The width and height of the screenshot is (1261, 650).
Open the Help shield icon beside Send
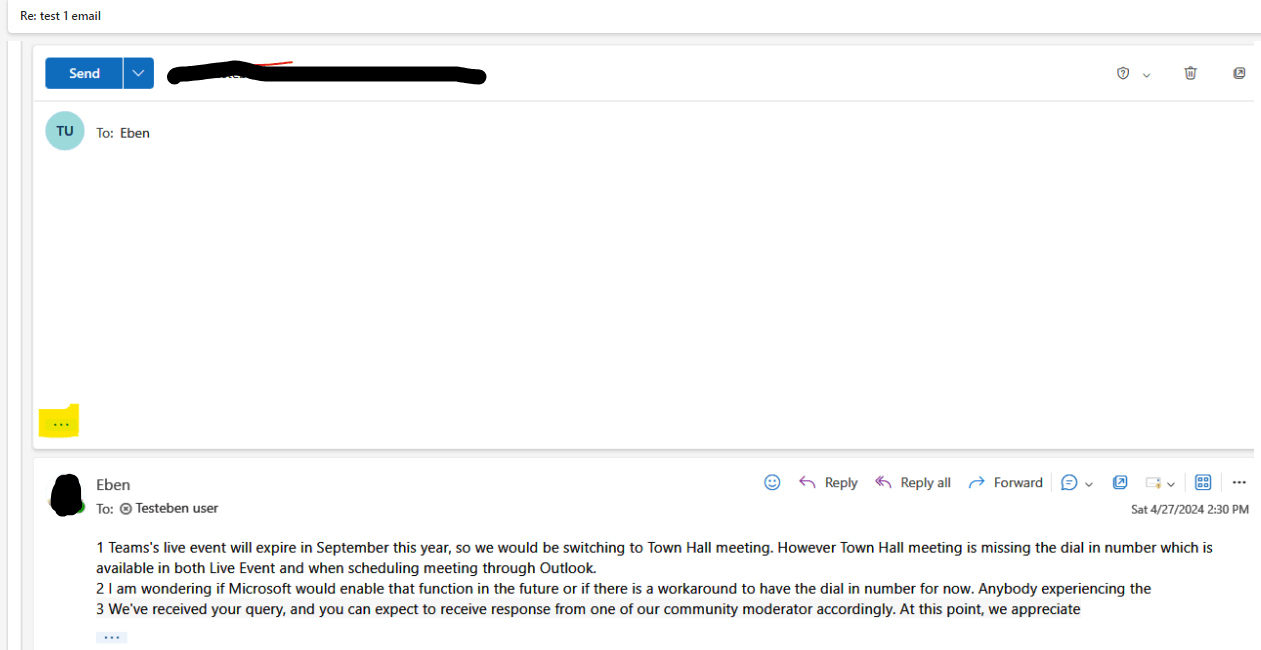1122,73
